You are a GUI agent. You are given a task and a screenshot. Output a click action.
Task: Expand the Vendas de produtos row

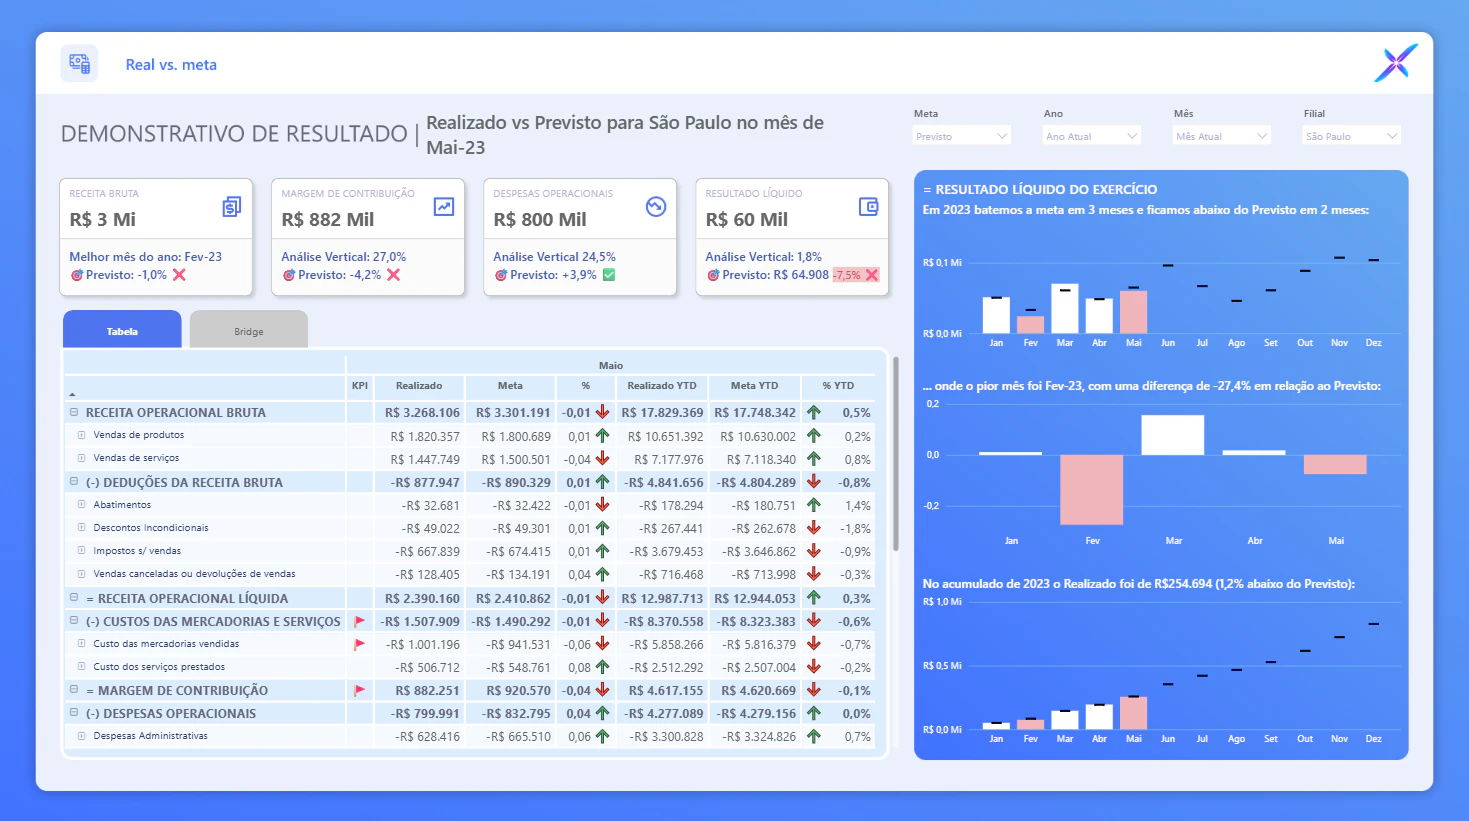point(81,435)
